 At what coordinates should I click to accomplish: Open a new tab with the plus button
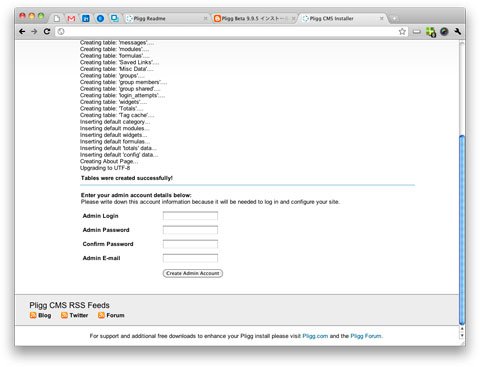(394, 19)
